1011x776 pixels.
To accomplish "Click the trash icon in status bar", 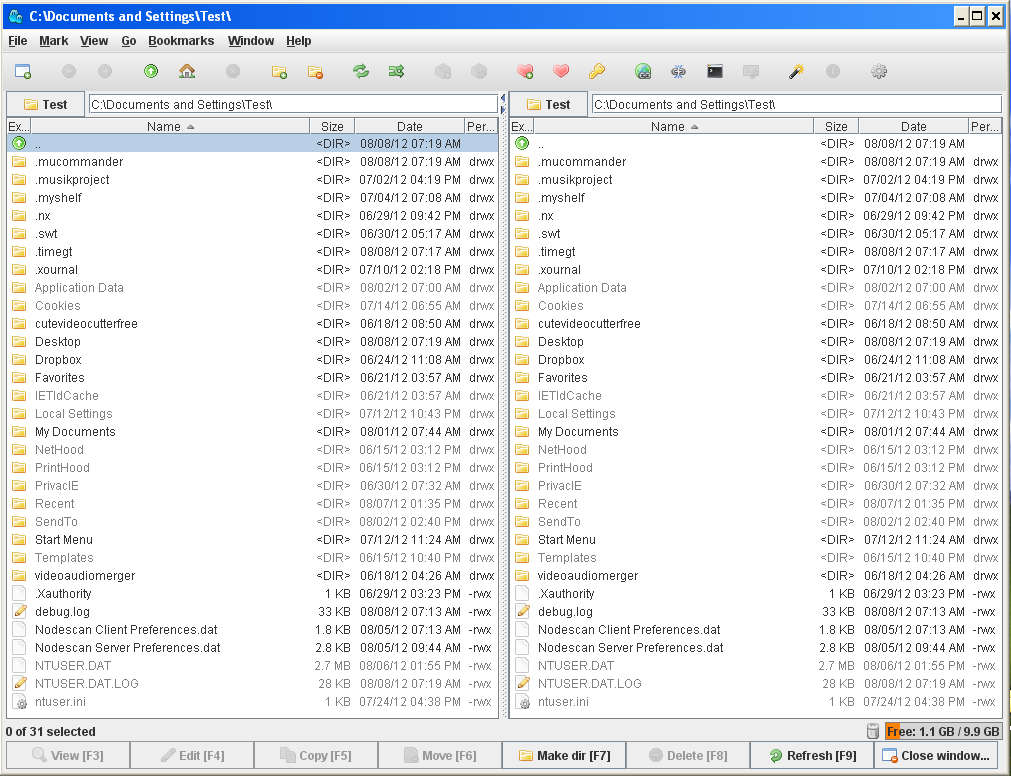I will coord(873,731).
